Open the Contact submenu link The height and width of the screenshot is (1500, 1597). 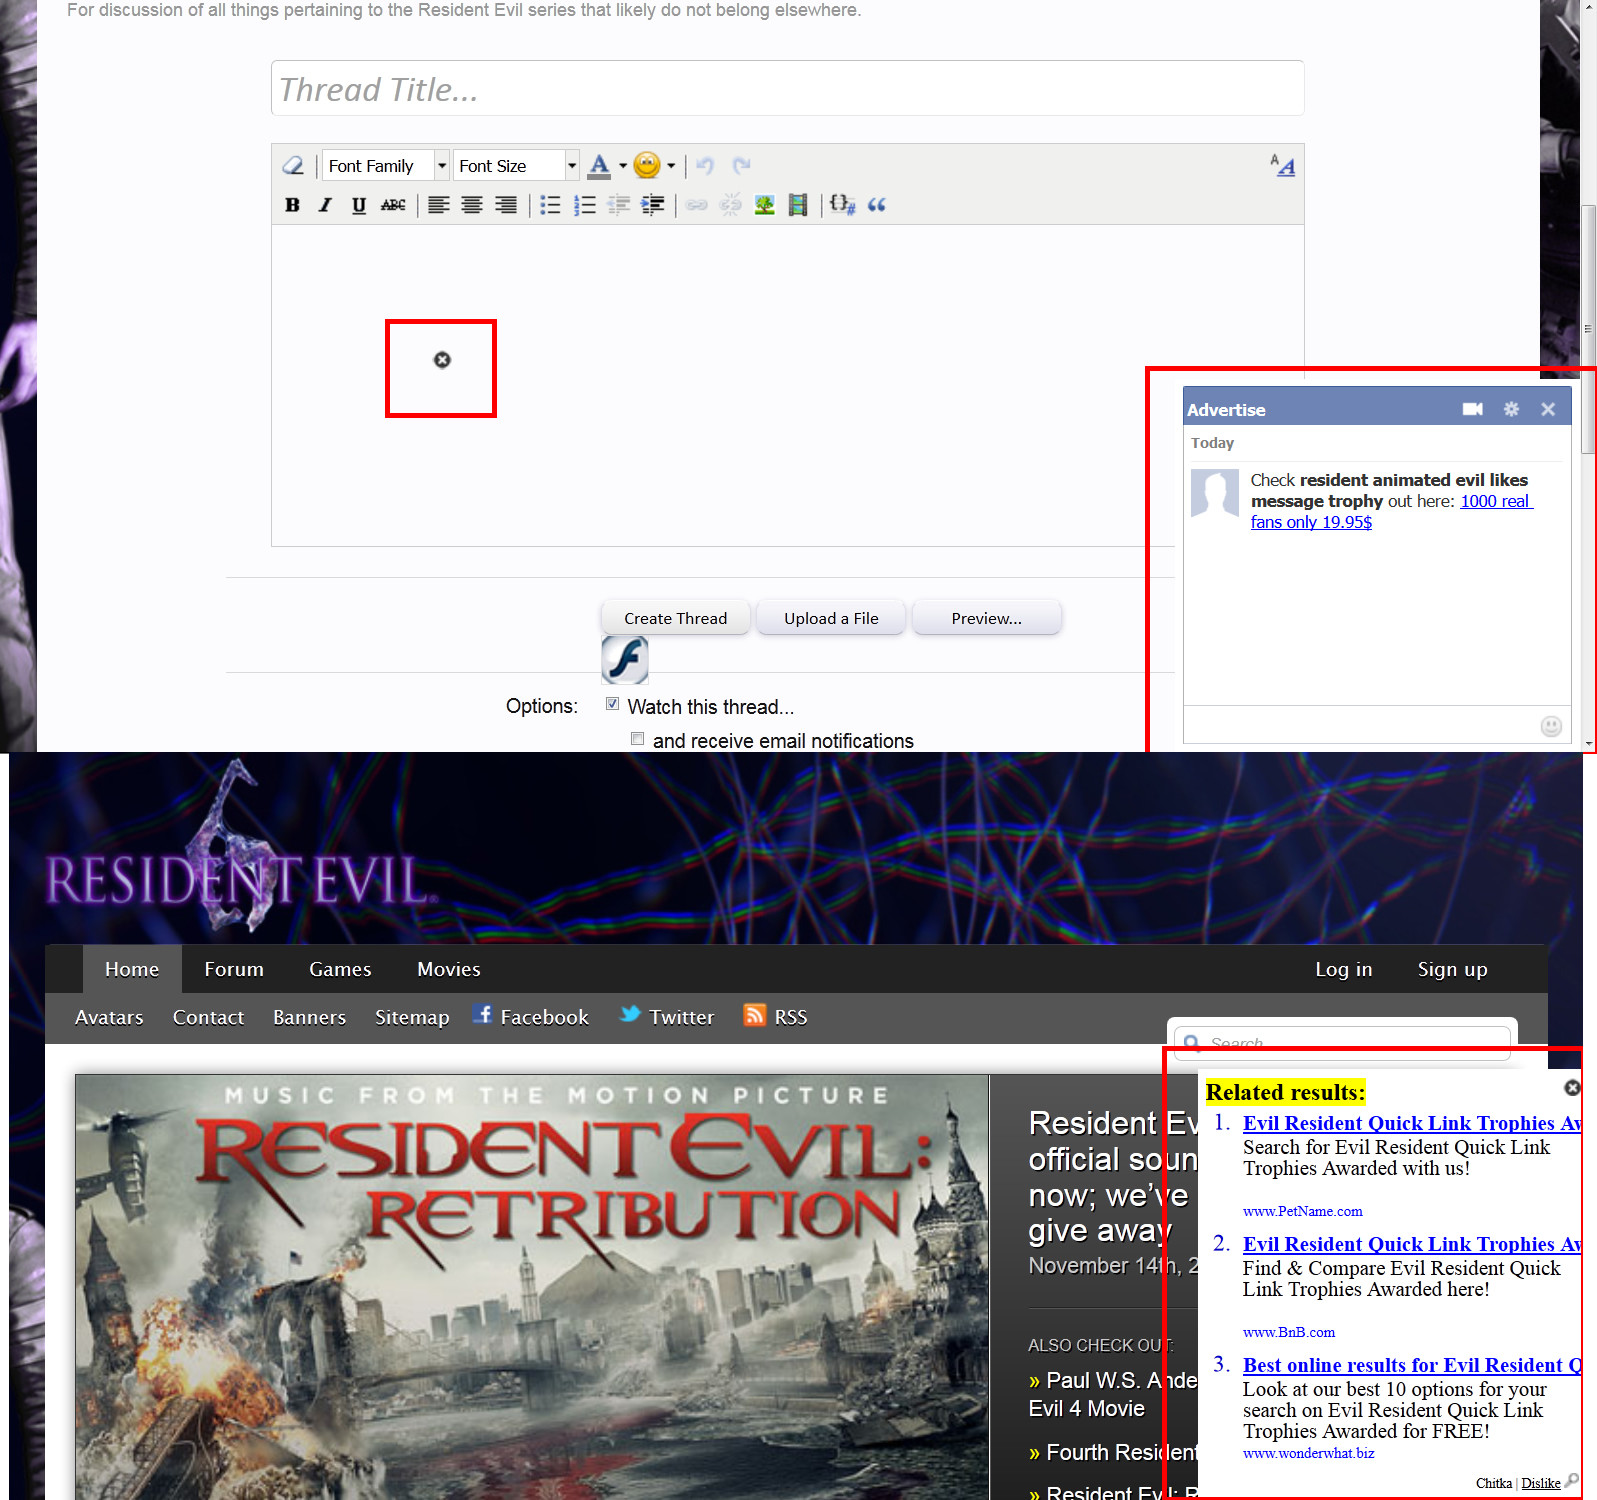tap(208, 1017)
